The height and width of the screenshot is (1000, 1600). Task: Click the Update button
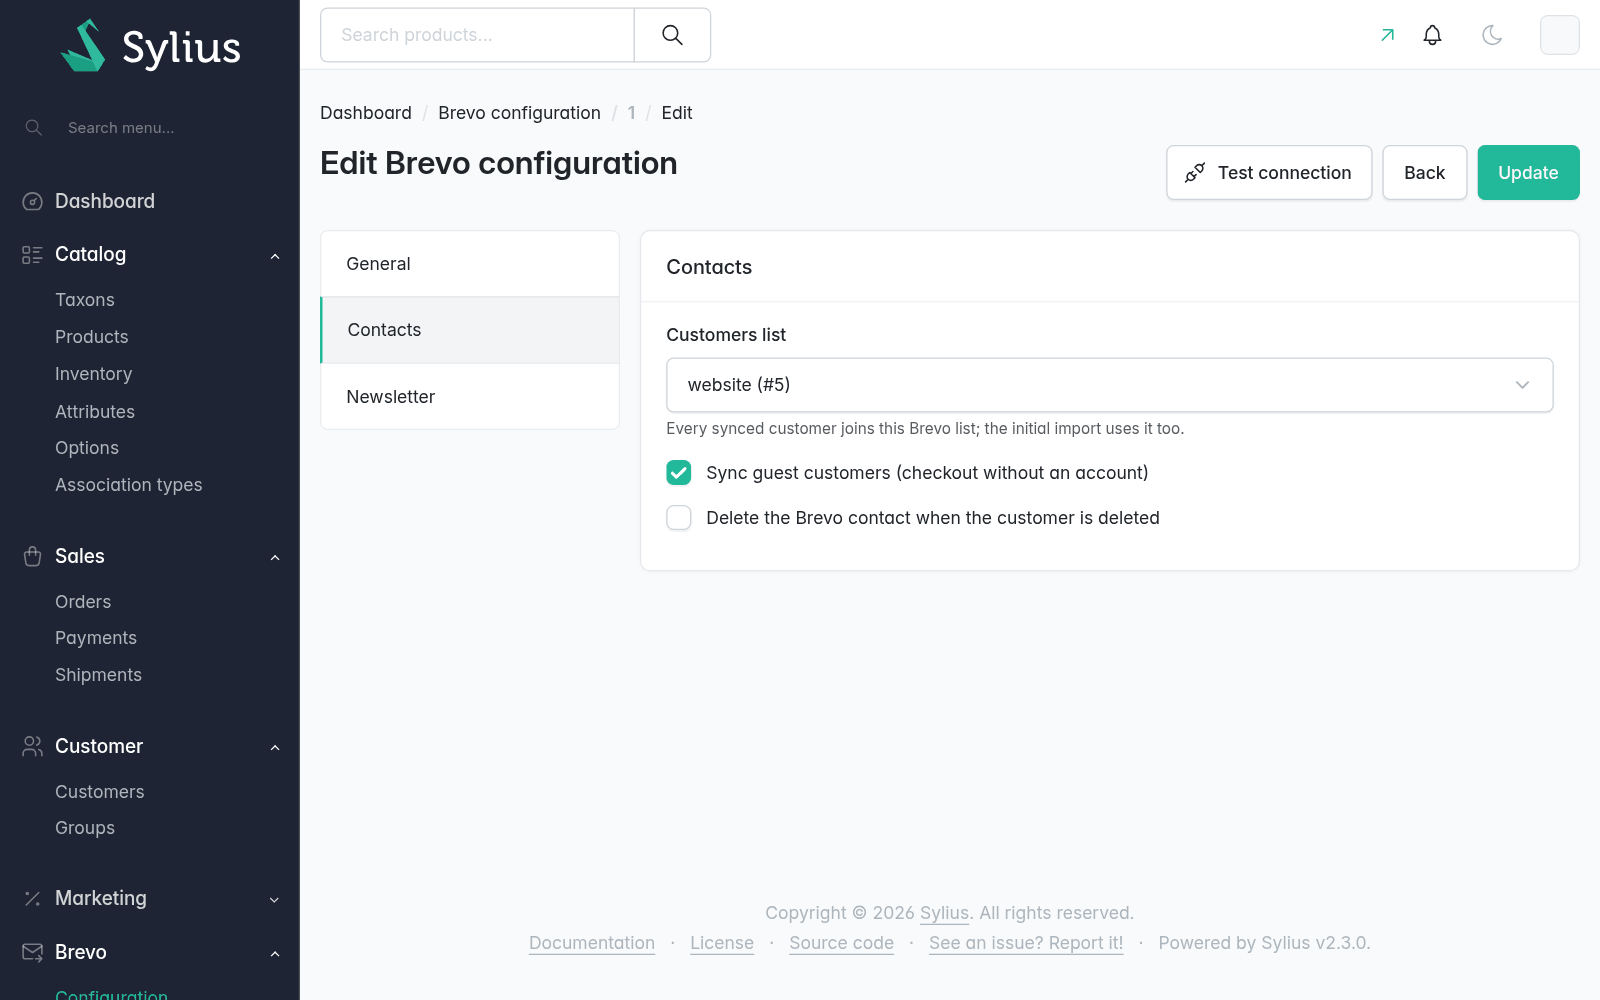1528,173
